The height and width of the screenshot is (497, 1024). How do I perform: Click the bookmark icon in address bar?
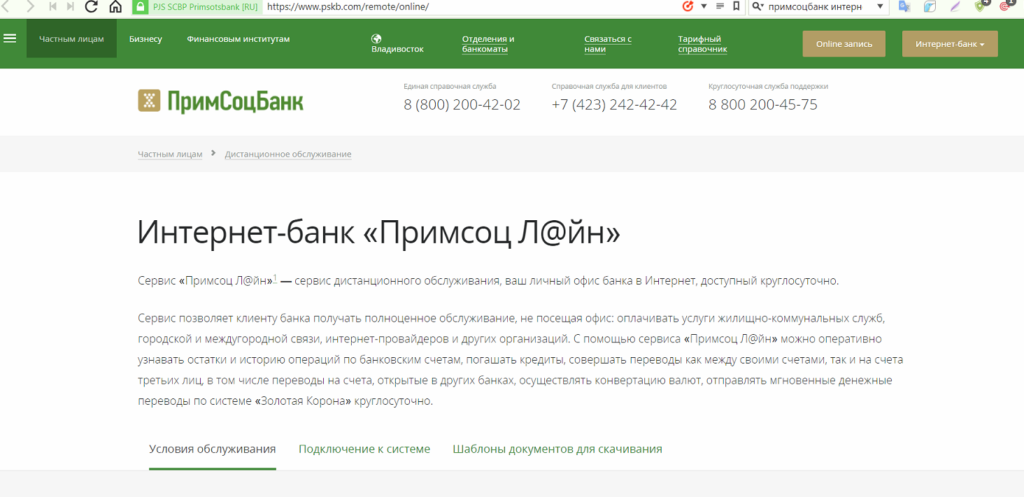(736, 7)
